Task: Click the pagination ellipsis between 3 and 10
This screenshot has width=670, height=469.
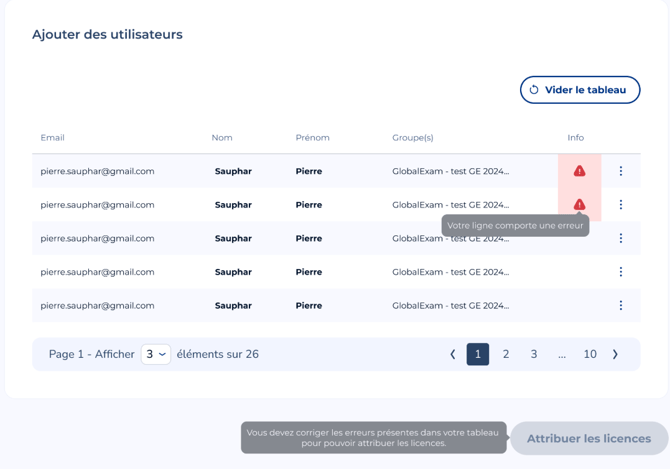Action: (x=562, y=354)
